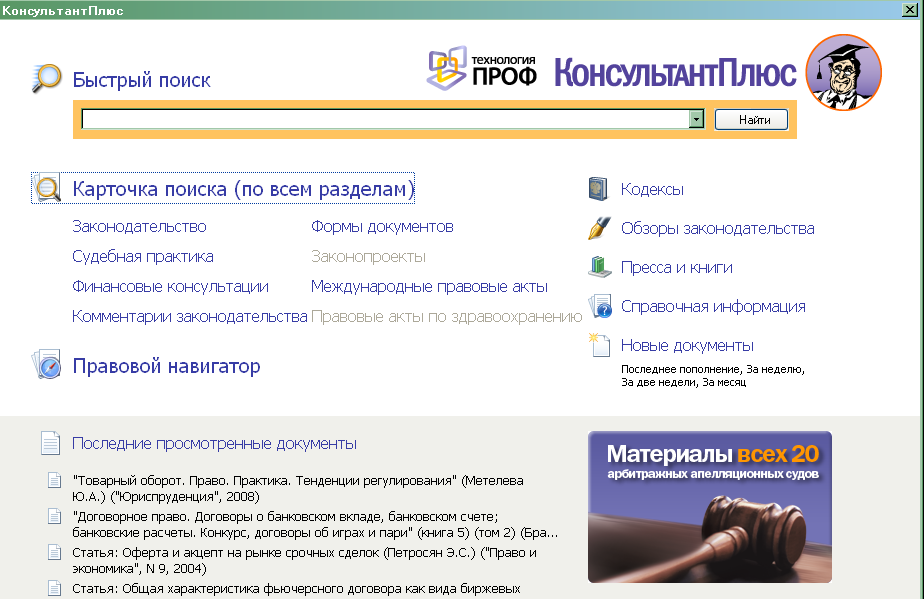Viewport: 924px width, 599px height.
Task: Open the quick search history dropdown arrow
Action: click(x=697, y=119)
